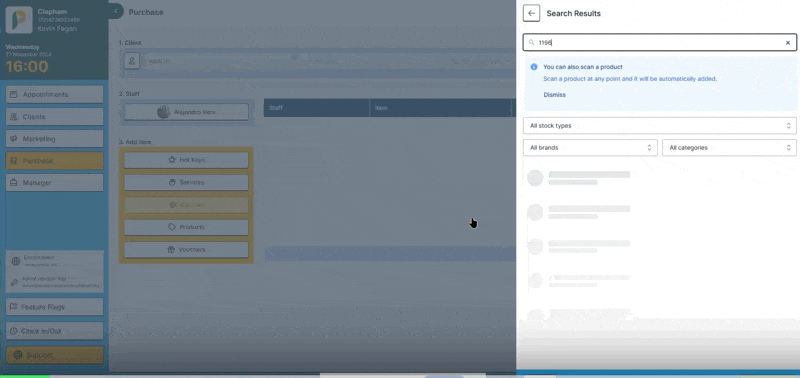800x378 pixels.
Task: Click the calendar icon beside Appointments
Action: (x=14, y=94)
